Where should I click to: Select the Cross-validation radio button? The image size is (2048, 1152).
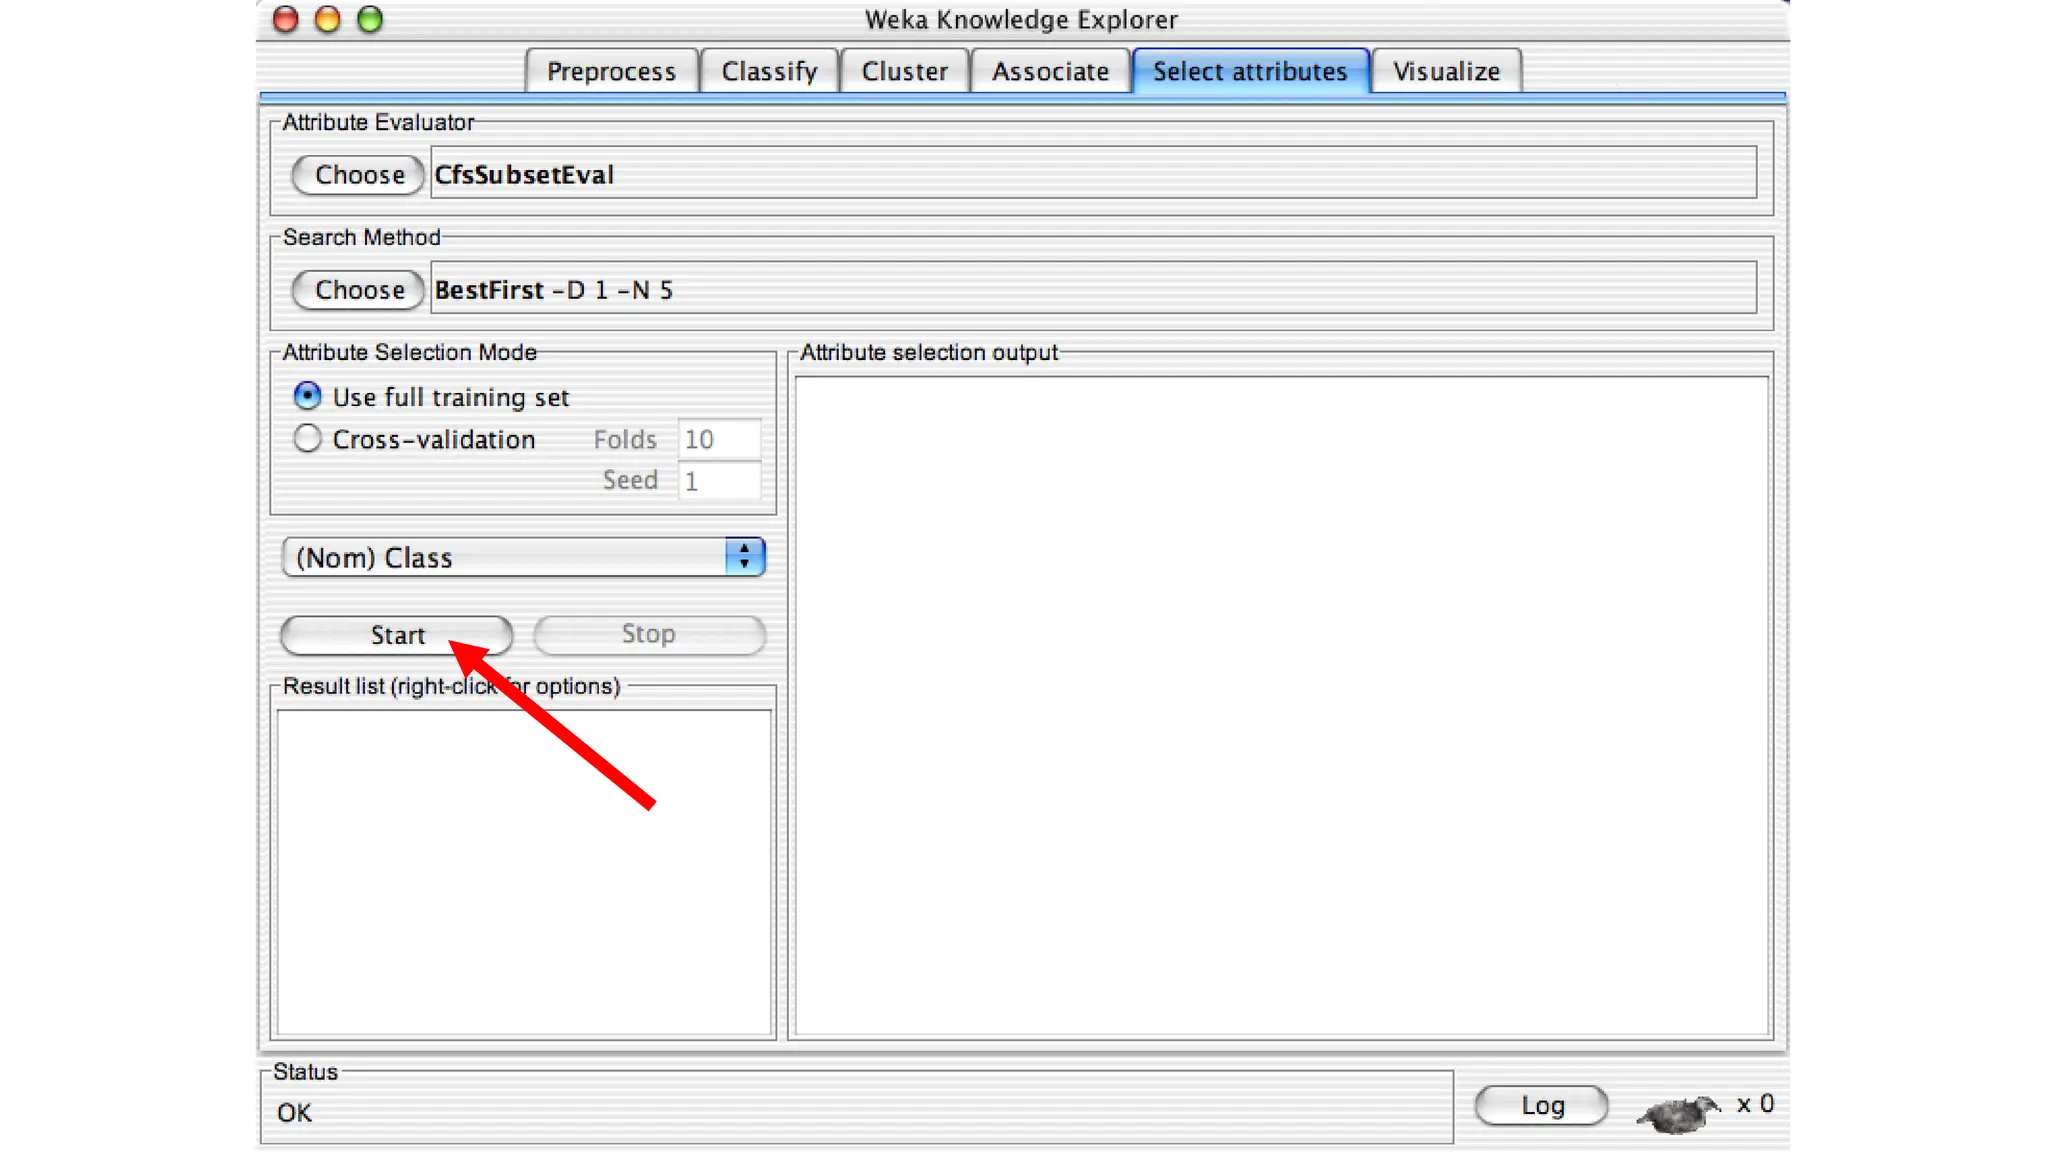point(308,439)
